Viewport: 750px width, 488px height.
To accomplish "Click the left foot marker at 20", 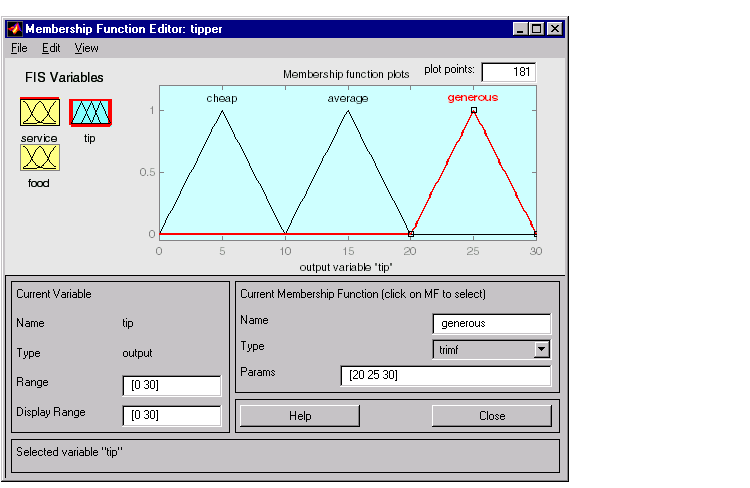I will click(x=411, y=233).
